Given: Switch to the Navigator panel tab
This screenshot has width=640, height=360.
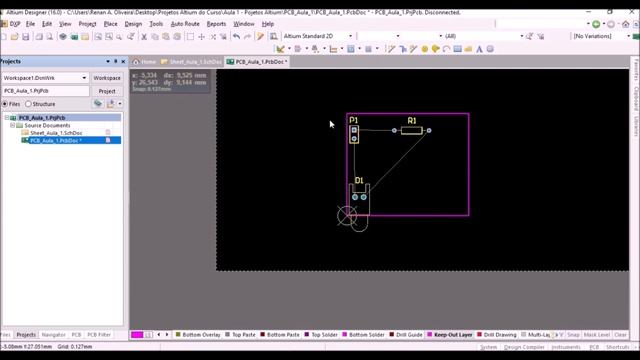Looking at the screenshot, I should pos(53,335).
